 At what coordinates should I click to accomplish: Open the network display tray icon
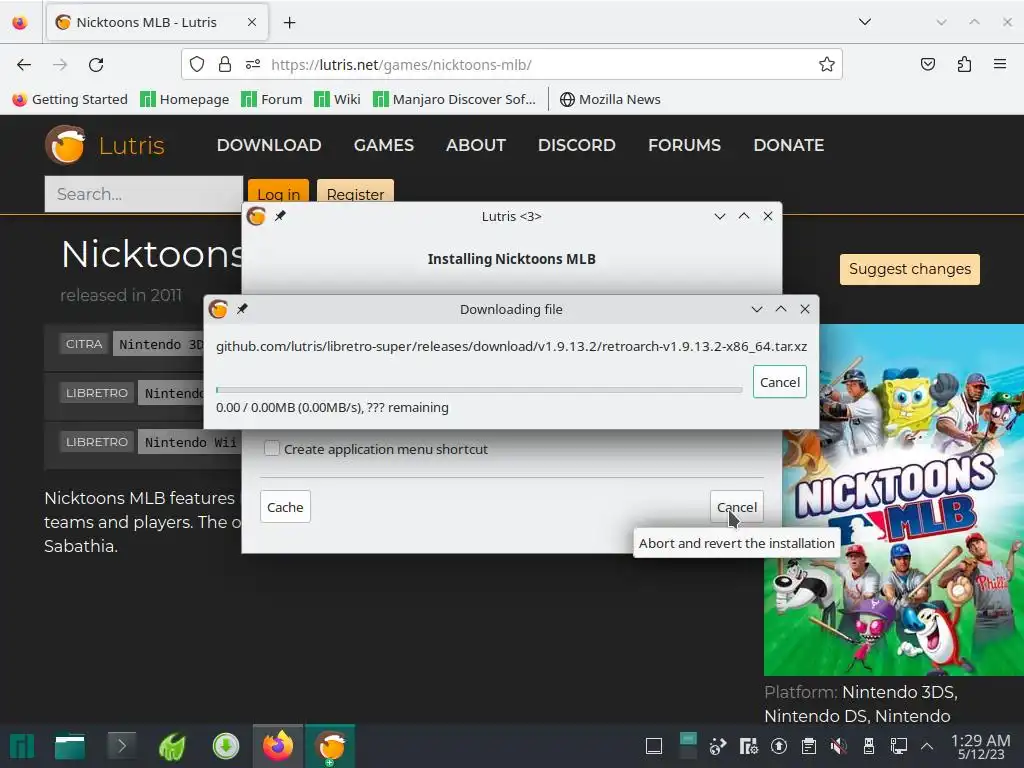point(899,746)
